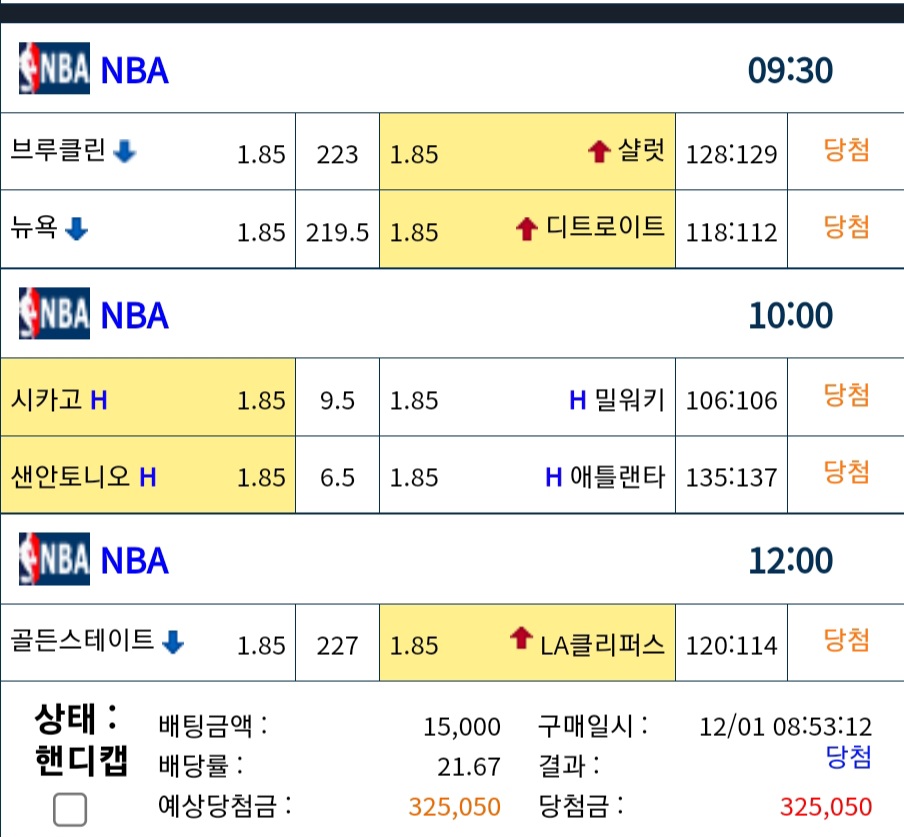Image resolution: width=904 pixels, height=837 pixels.
Task: Open the NBA league link at 12:00
Action: click(x=134, y=561)
